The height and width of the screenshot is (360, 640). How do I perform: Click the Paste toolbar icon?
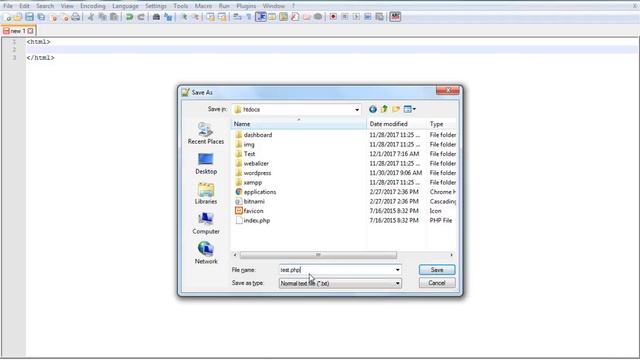pyautogui.click(x=114, y=17)
